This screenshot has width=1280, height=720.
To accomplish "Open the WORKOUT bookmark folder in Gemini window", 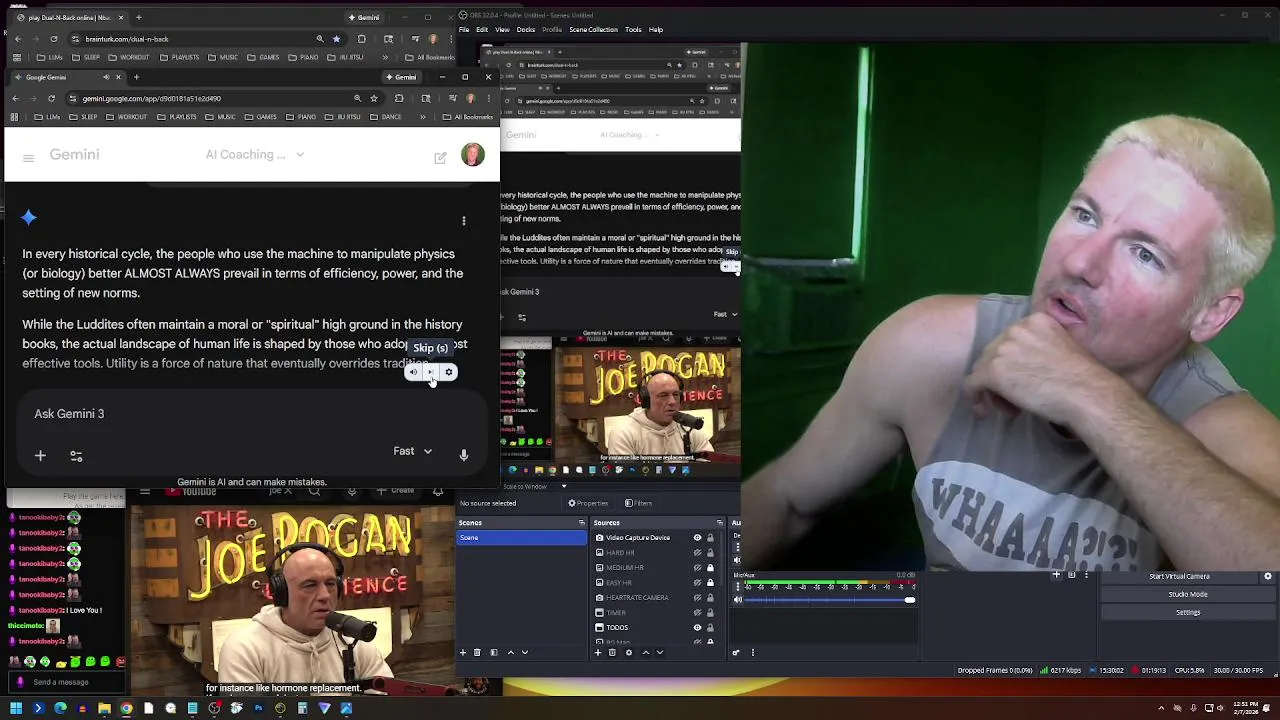I will click(x=127, y=117).
